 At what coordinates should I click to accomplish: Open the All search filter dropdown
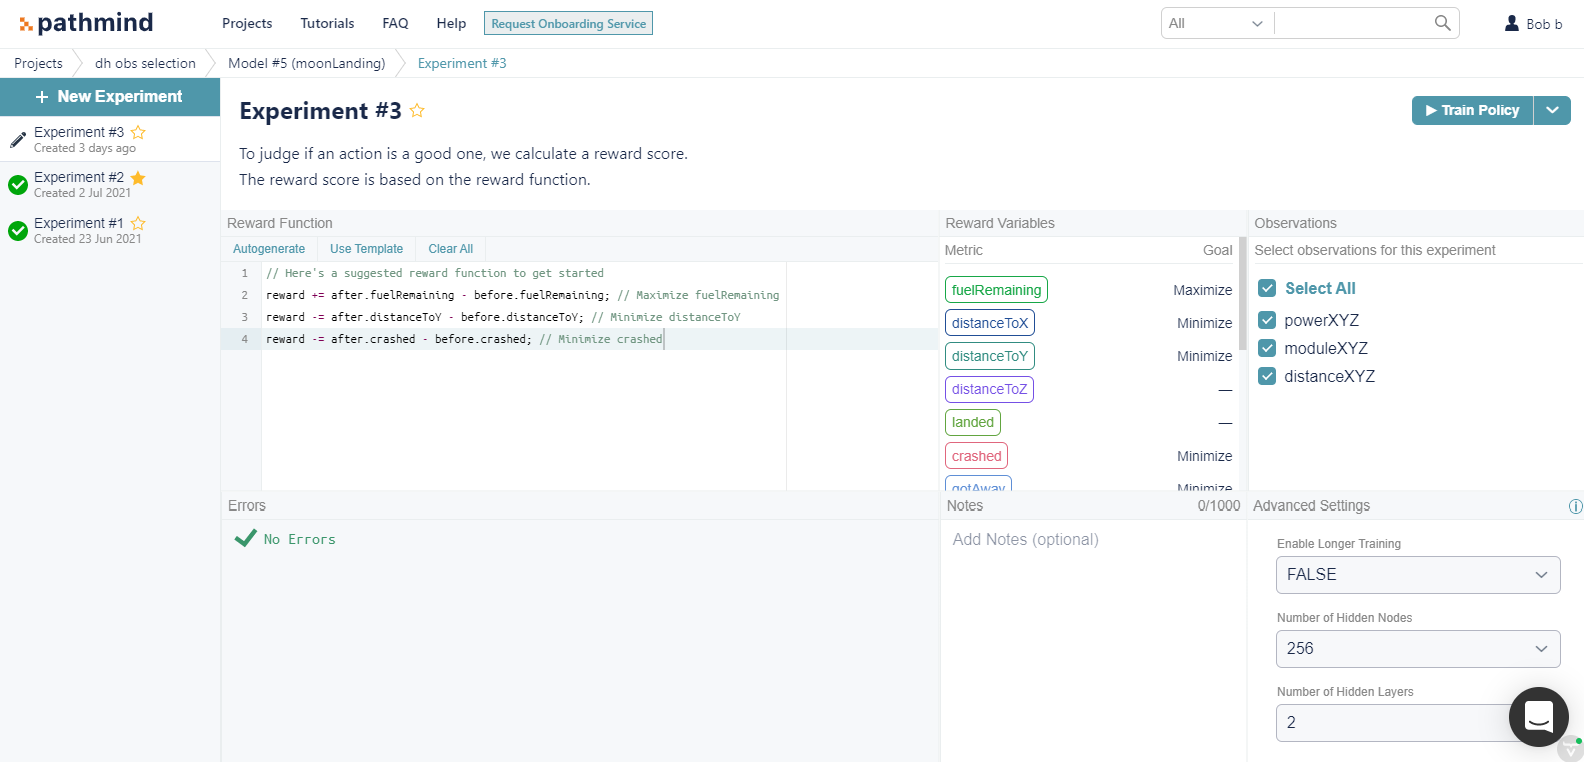pos(1217,23)
